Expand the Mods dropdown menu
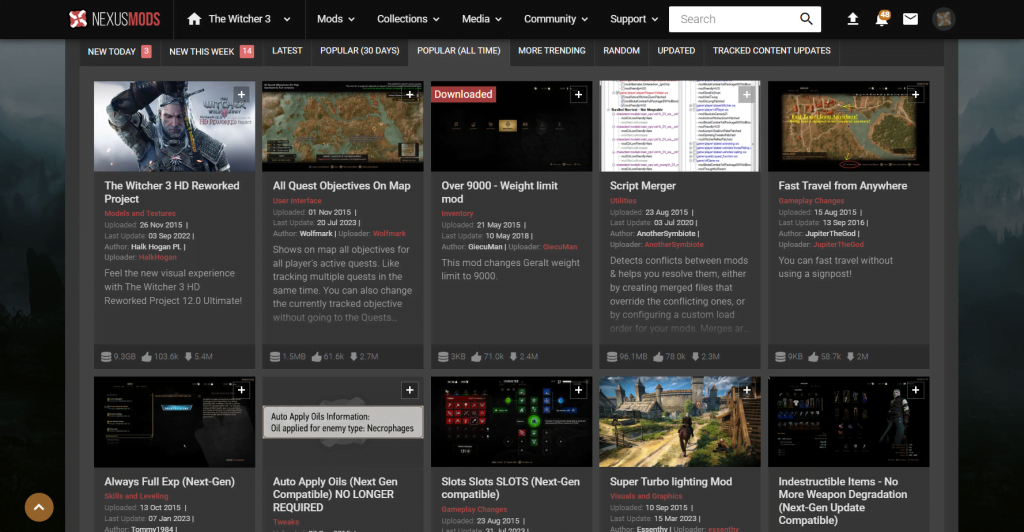 tap(335, 19)
